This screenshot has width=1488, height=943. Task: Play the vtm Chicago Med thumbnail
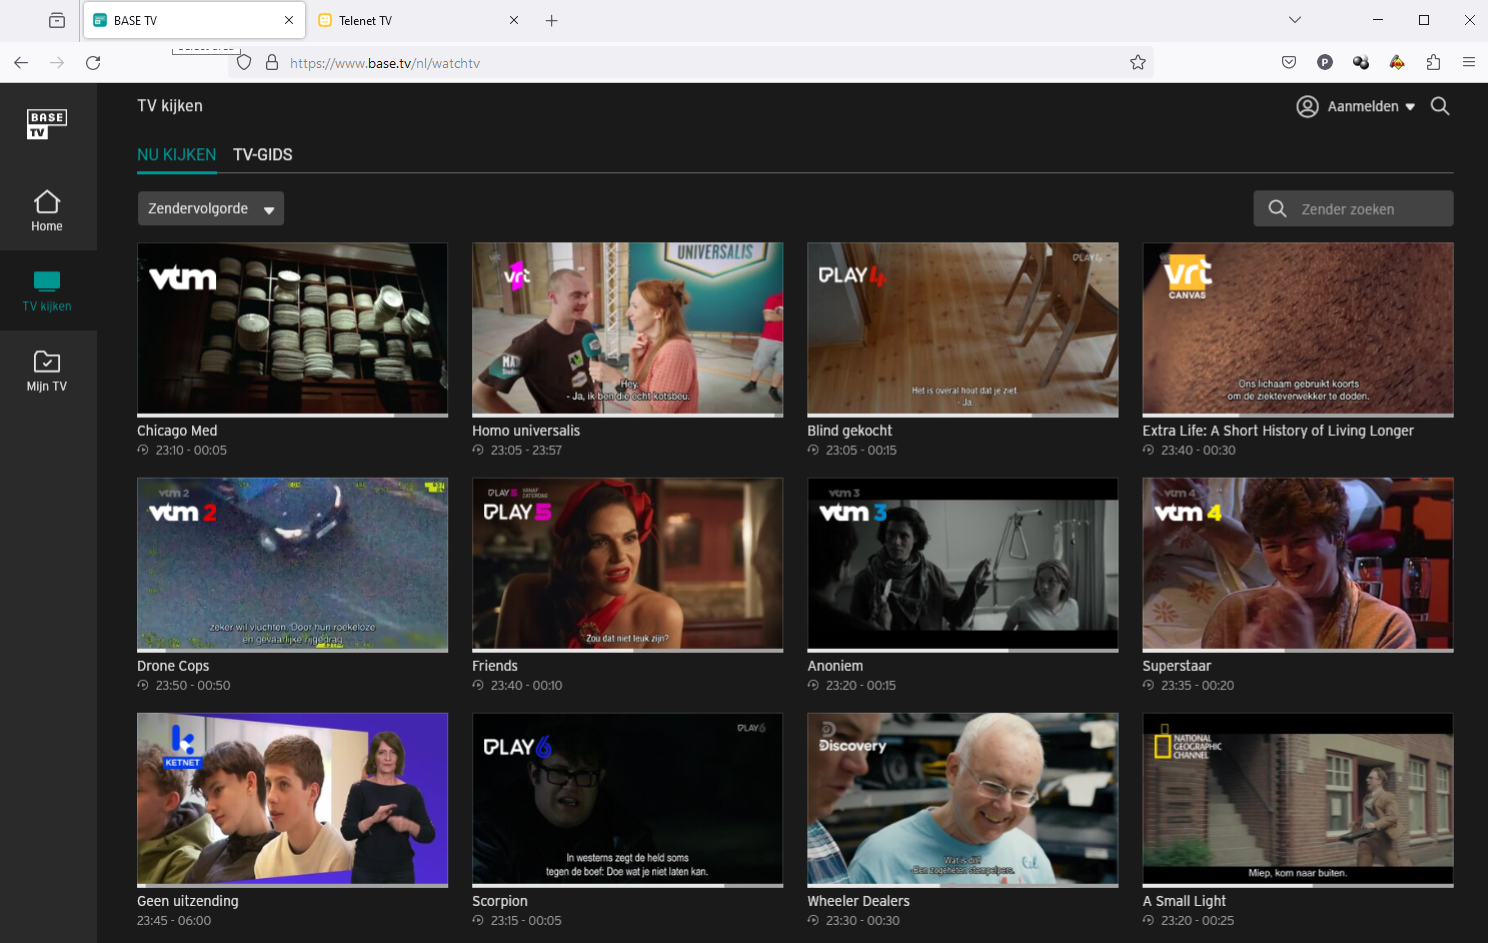(292, 328)
